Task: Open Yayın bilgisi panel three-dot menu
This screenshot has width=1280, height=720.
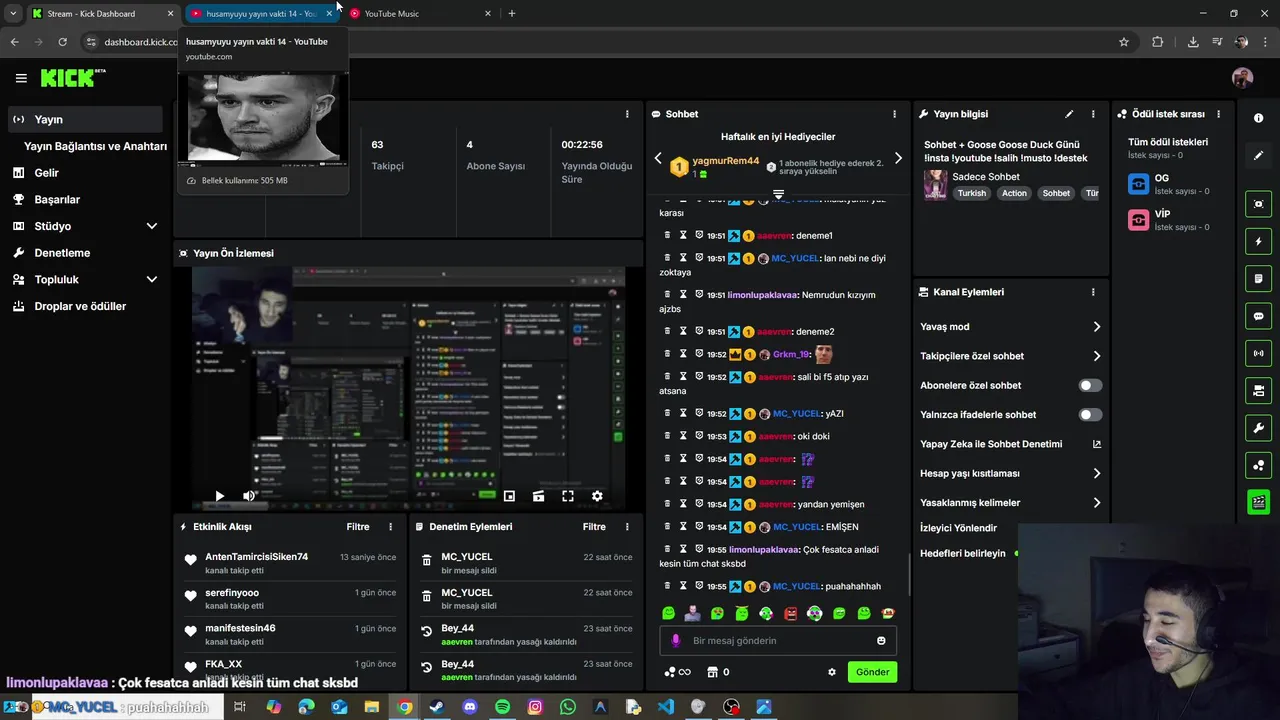Action: (1093, 114)
